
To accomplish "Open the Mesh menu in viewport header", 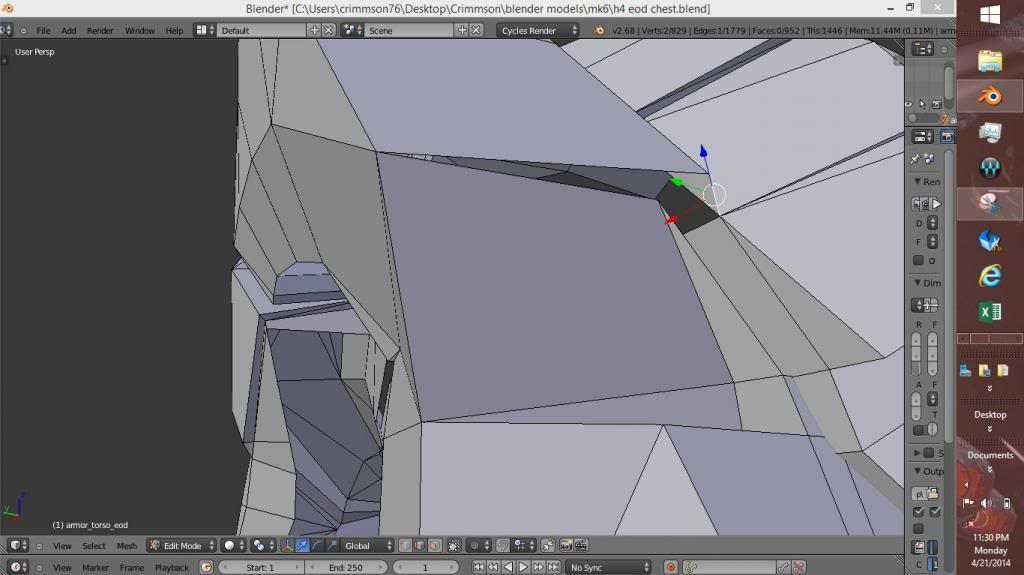I will tap(127, 546).
